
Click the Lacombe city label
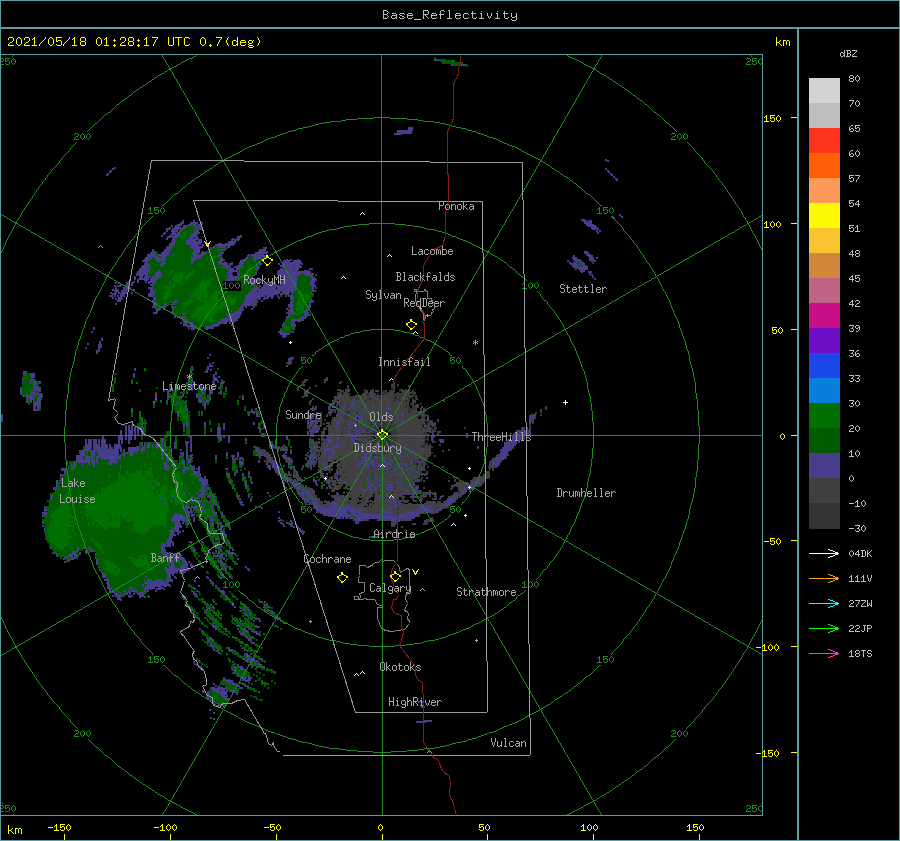click(432, 251)
